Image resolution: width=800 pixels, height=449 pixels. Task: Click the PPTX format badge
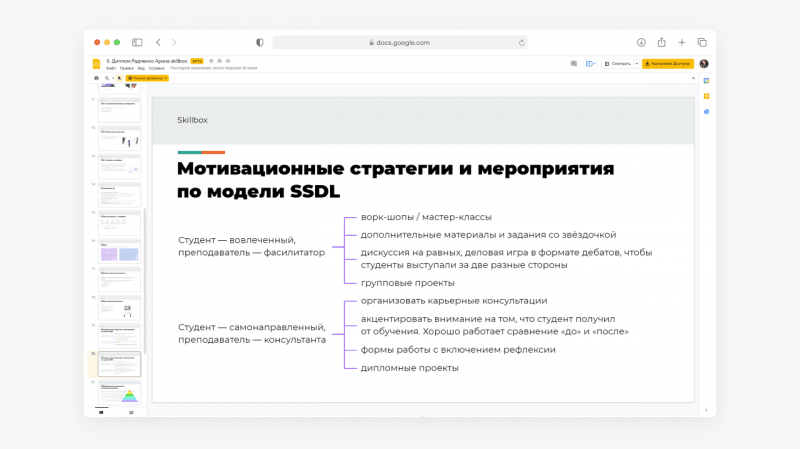tap(197, 61)
